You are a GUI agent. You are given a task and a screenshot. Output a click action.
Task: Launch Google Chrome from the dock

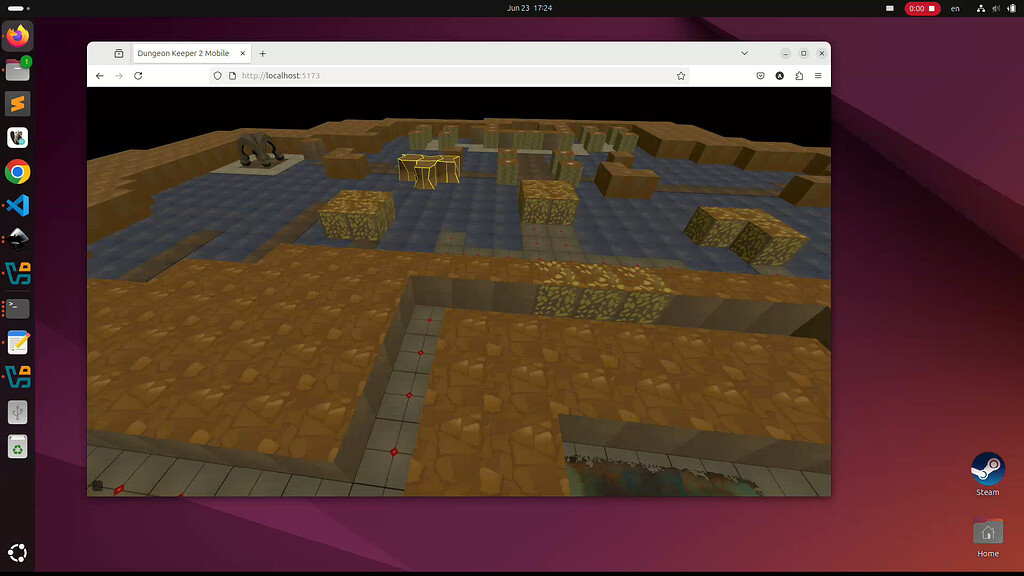pos(17,172)
